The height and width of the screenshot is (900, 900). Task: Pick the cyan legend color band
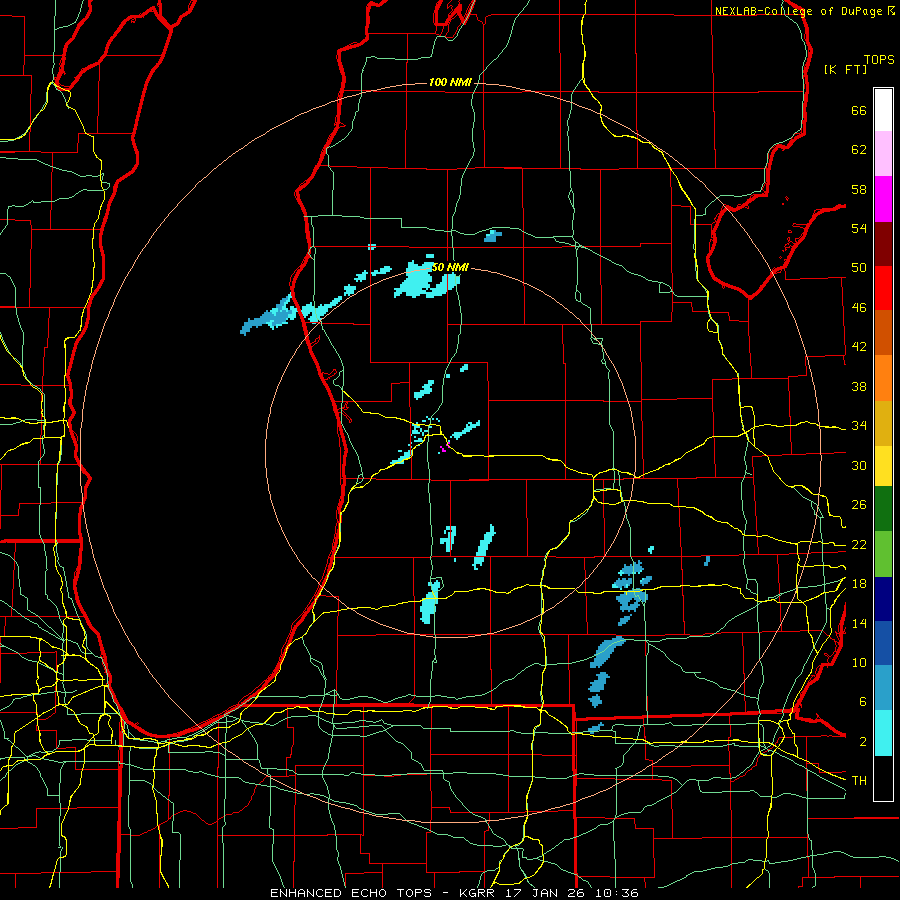pos(883,734)
